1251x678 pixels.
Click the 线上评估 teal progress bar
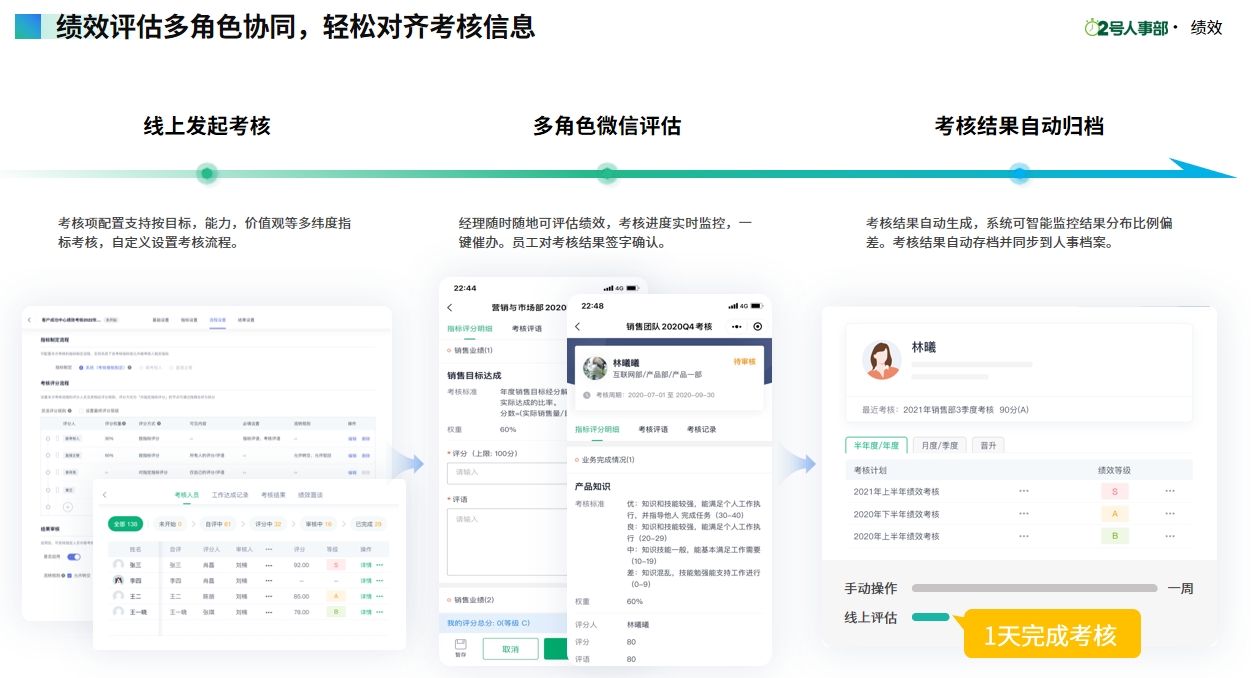pyautogui.click(x=931, y=617)
